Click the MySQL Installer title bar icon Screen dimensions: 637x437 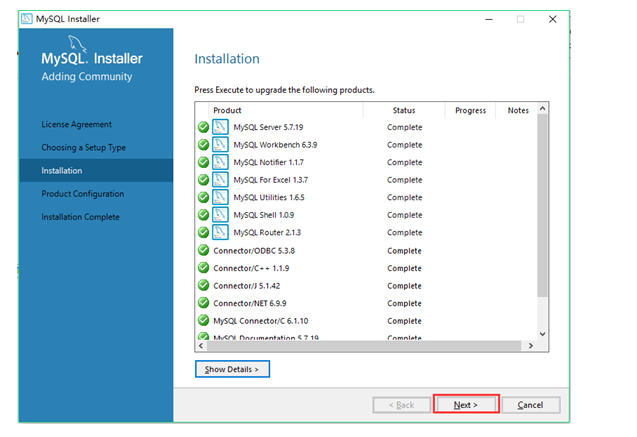coord(27,19)
